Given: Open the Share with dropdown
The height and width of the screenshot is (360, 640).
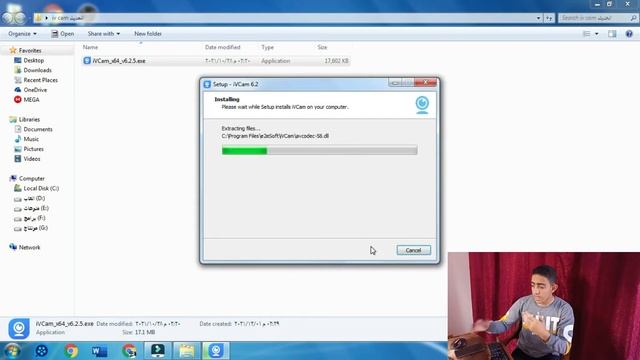Looking at the screenshot, I should pyautogui.click(x=104, y=33).
